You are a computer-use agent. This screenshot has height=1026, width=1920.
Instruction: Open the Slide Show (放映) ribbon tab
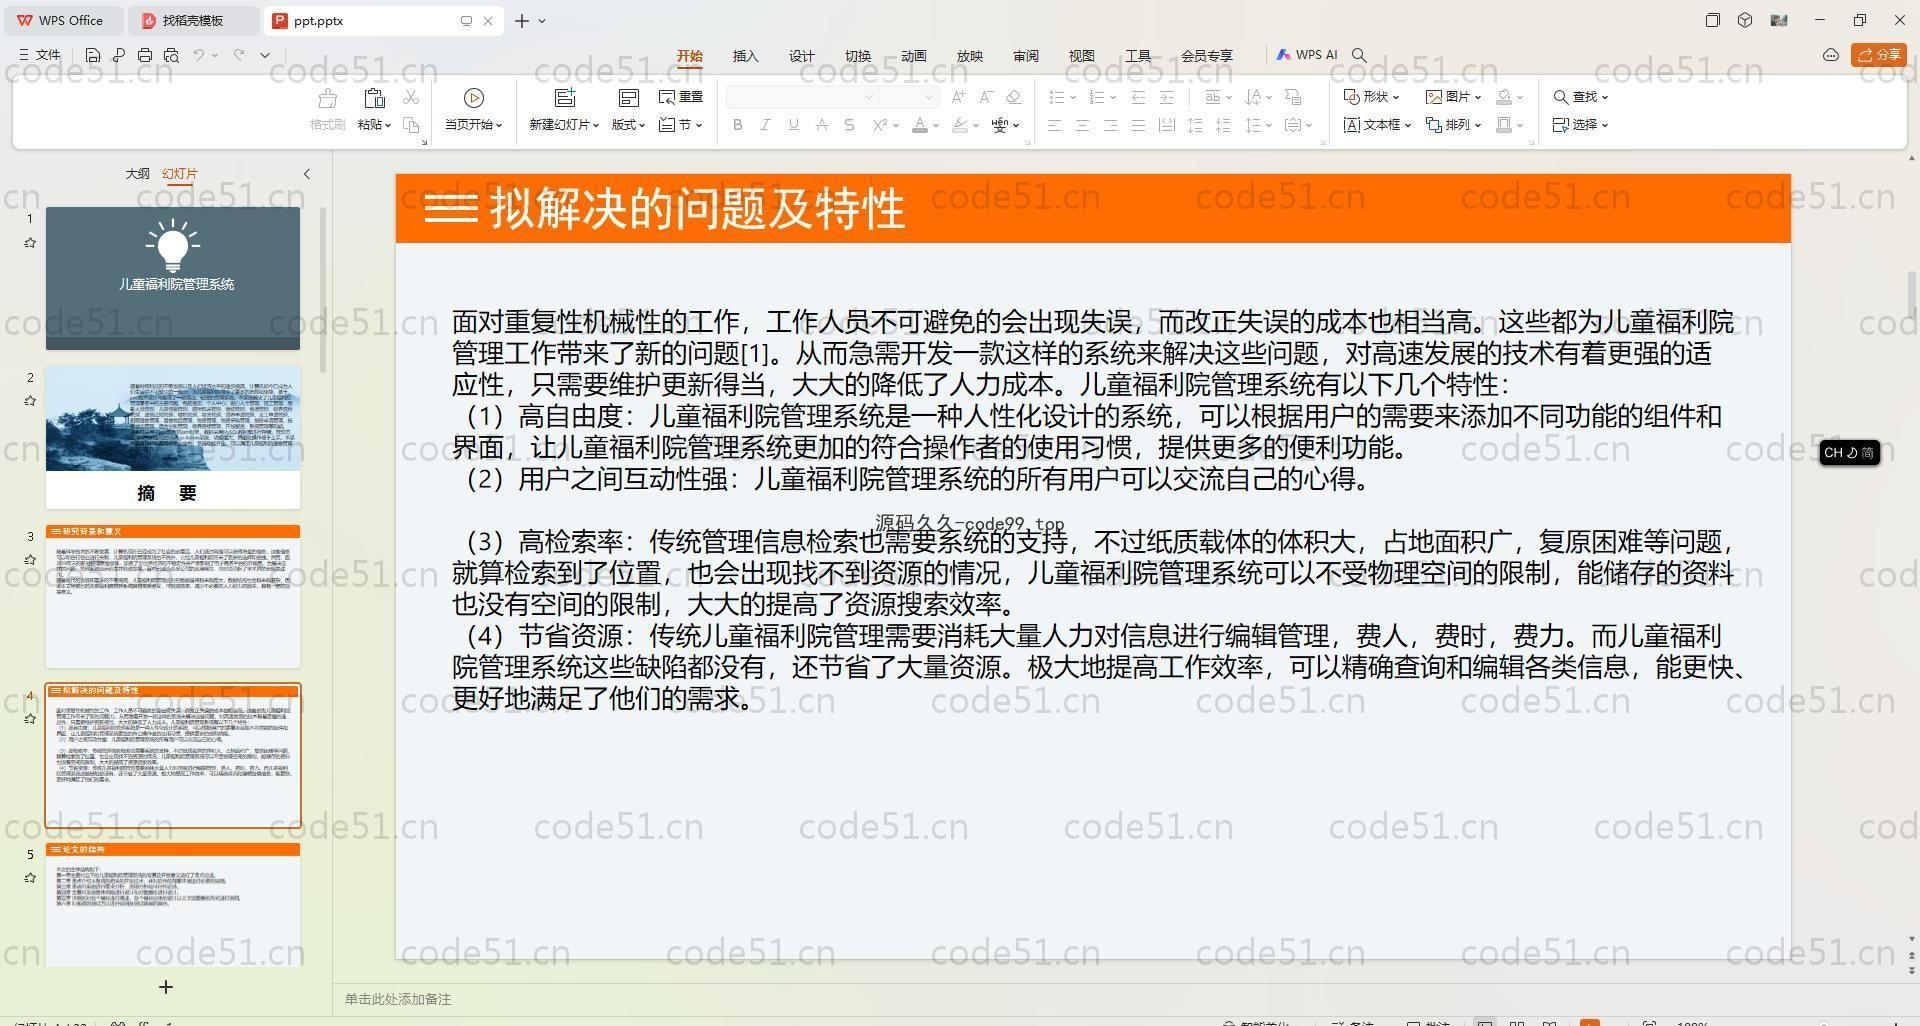(970, 56)
